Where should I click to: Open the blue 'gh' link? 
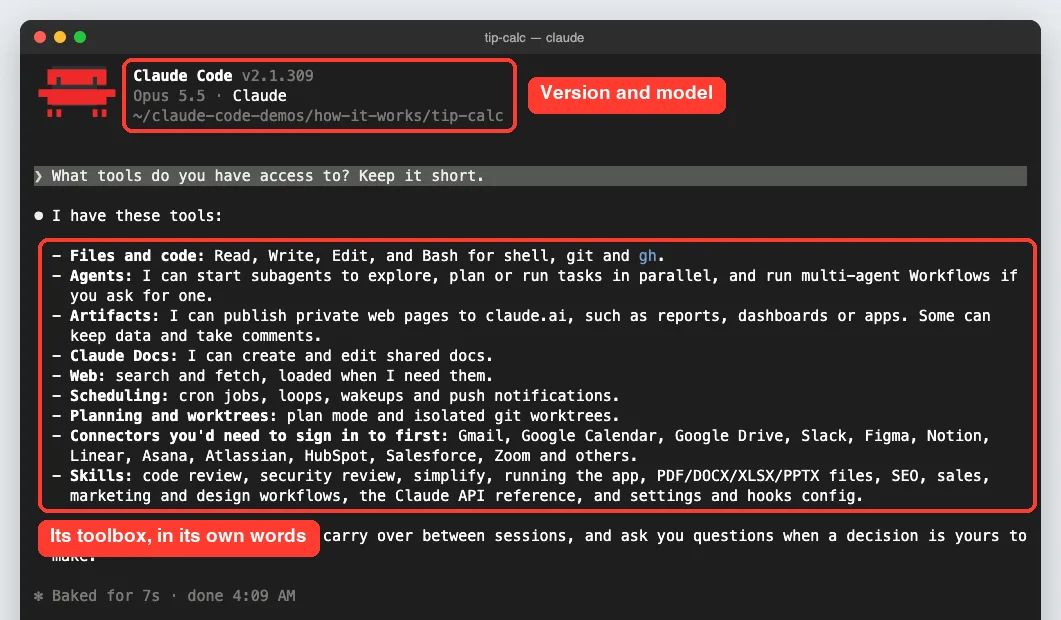point(647,256)
